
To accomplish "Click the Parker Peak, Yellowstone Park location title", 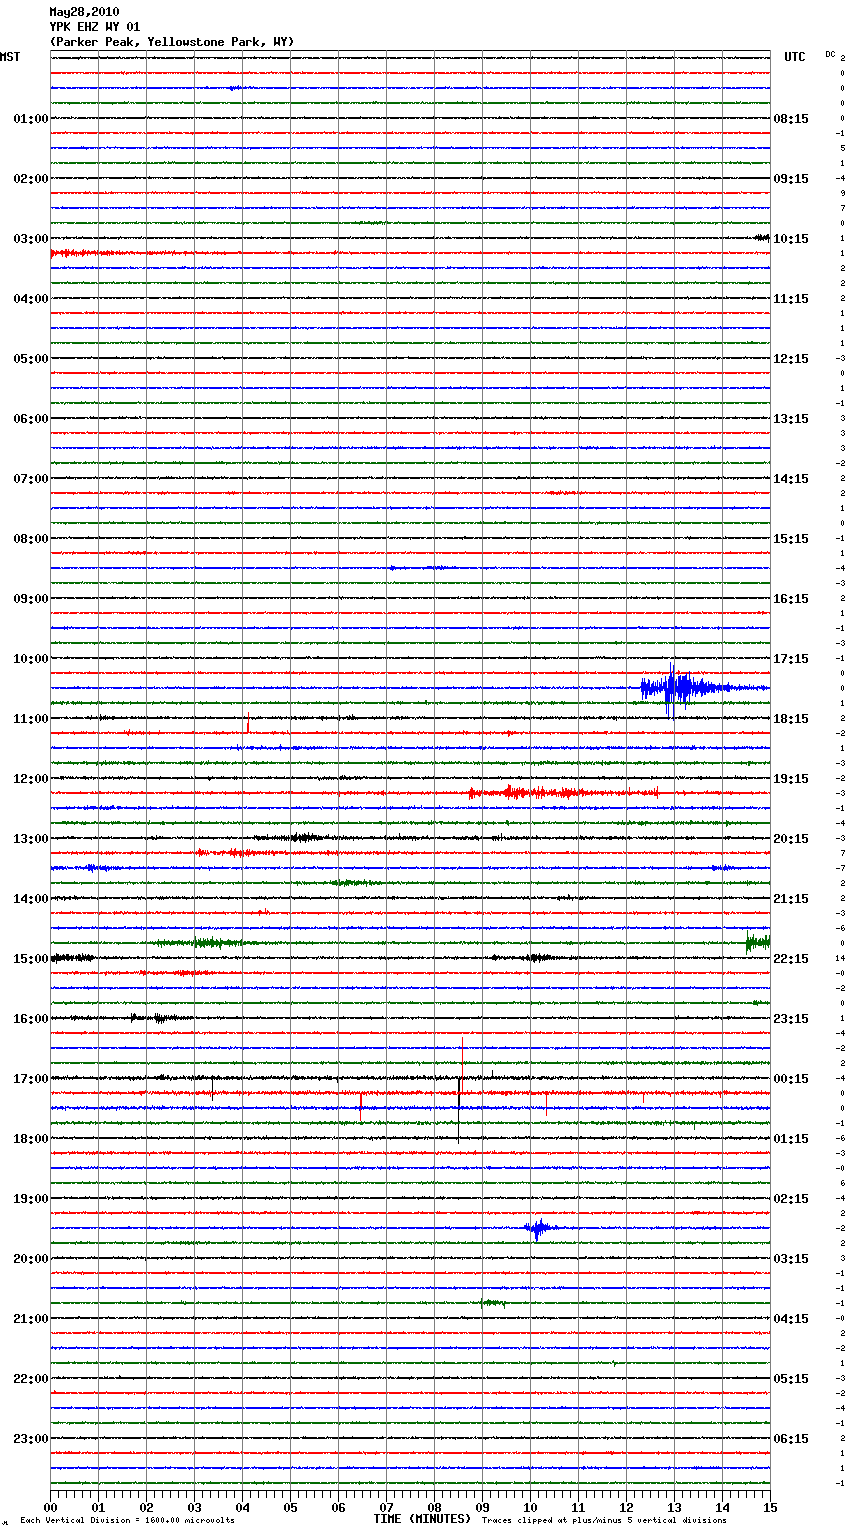I will pos(172,42).
